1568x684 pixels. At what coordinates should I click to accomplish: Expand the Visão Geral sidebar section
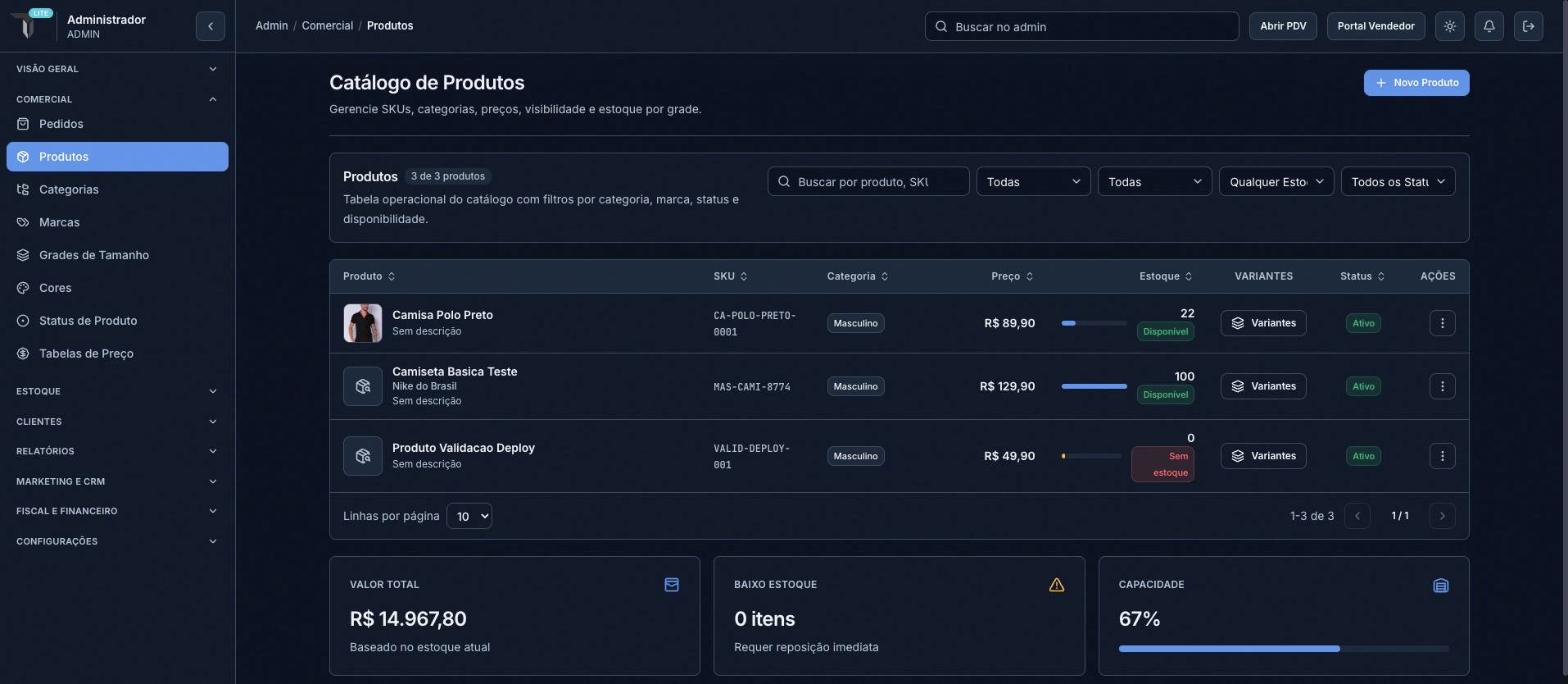tap(117, 69)
